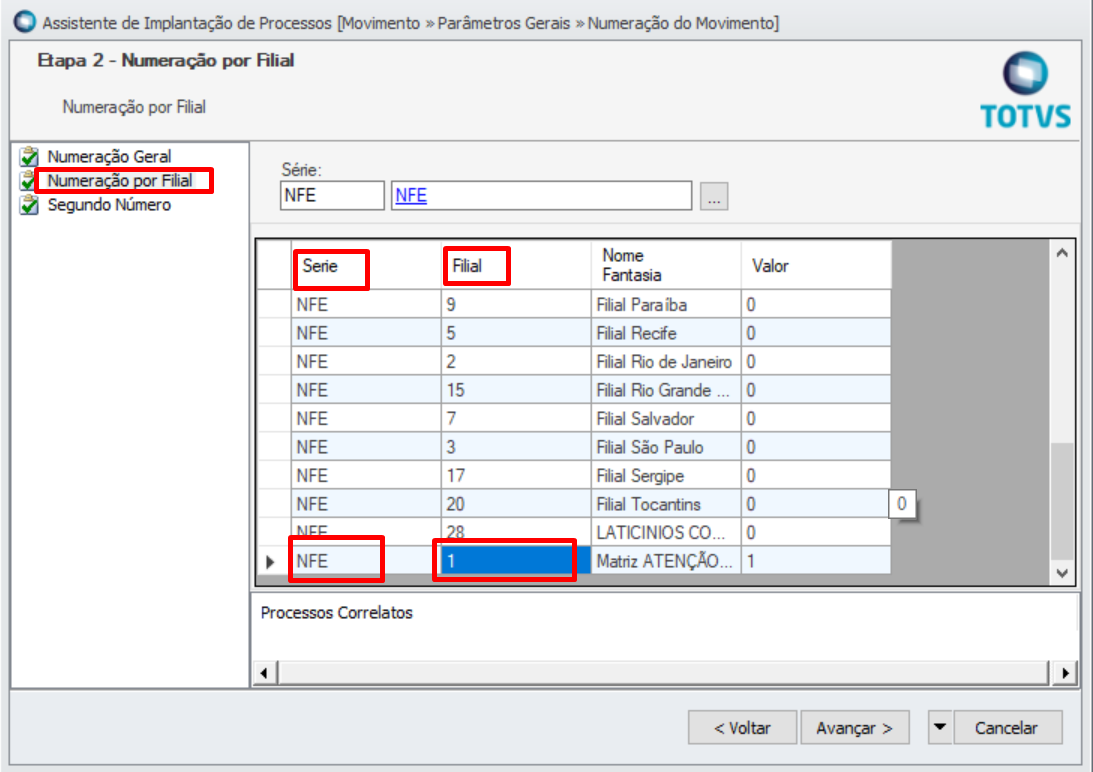Image resolution: width=1093 pixels, height=772 pixels.
Task: Click the current row indicator arrow
Action: pos(270,561)
